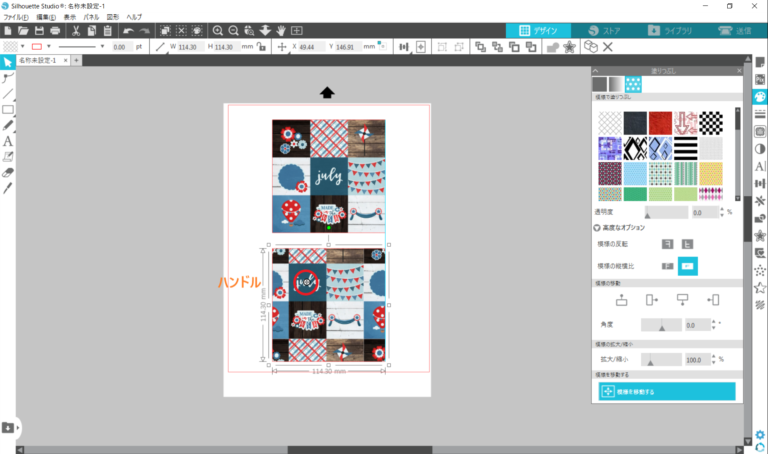Open the 表示 menu
The image size is (768, 454).
pyautogui.click(x=70, y=17)
